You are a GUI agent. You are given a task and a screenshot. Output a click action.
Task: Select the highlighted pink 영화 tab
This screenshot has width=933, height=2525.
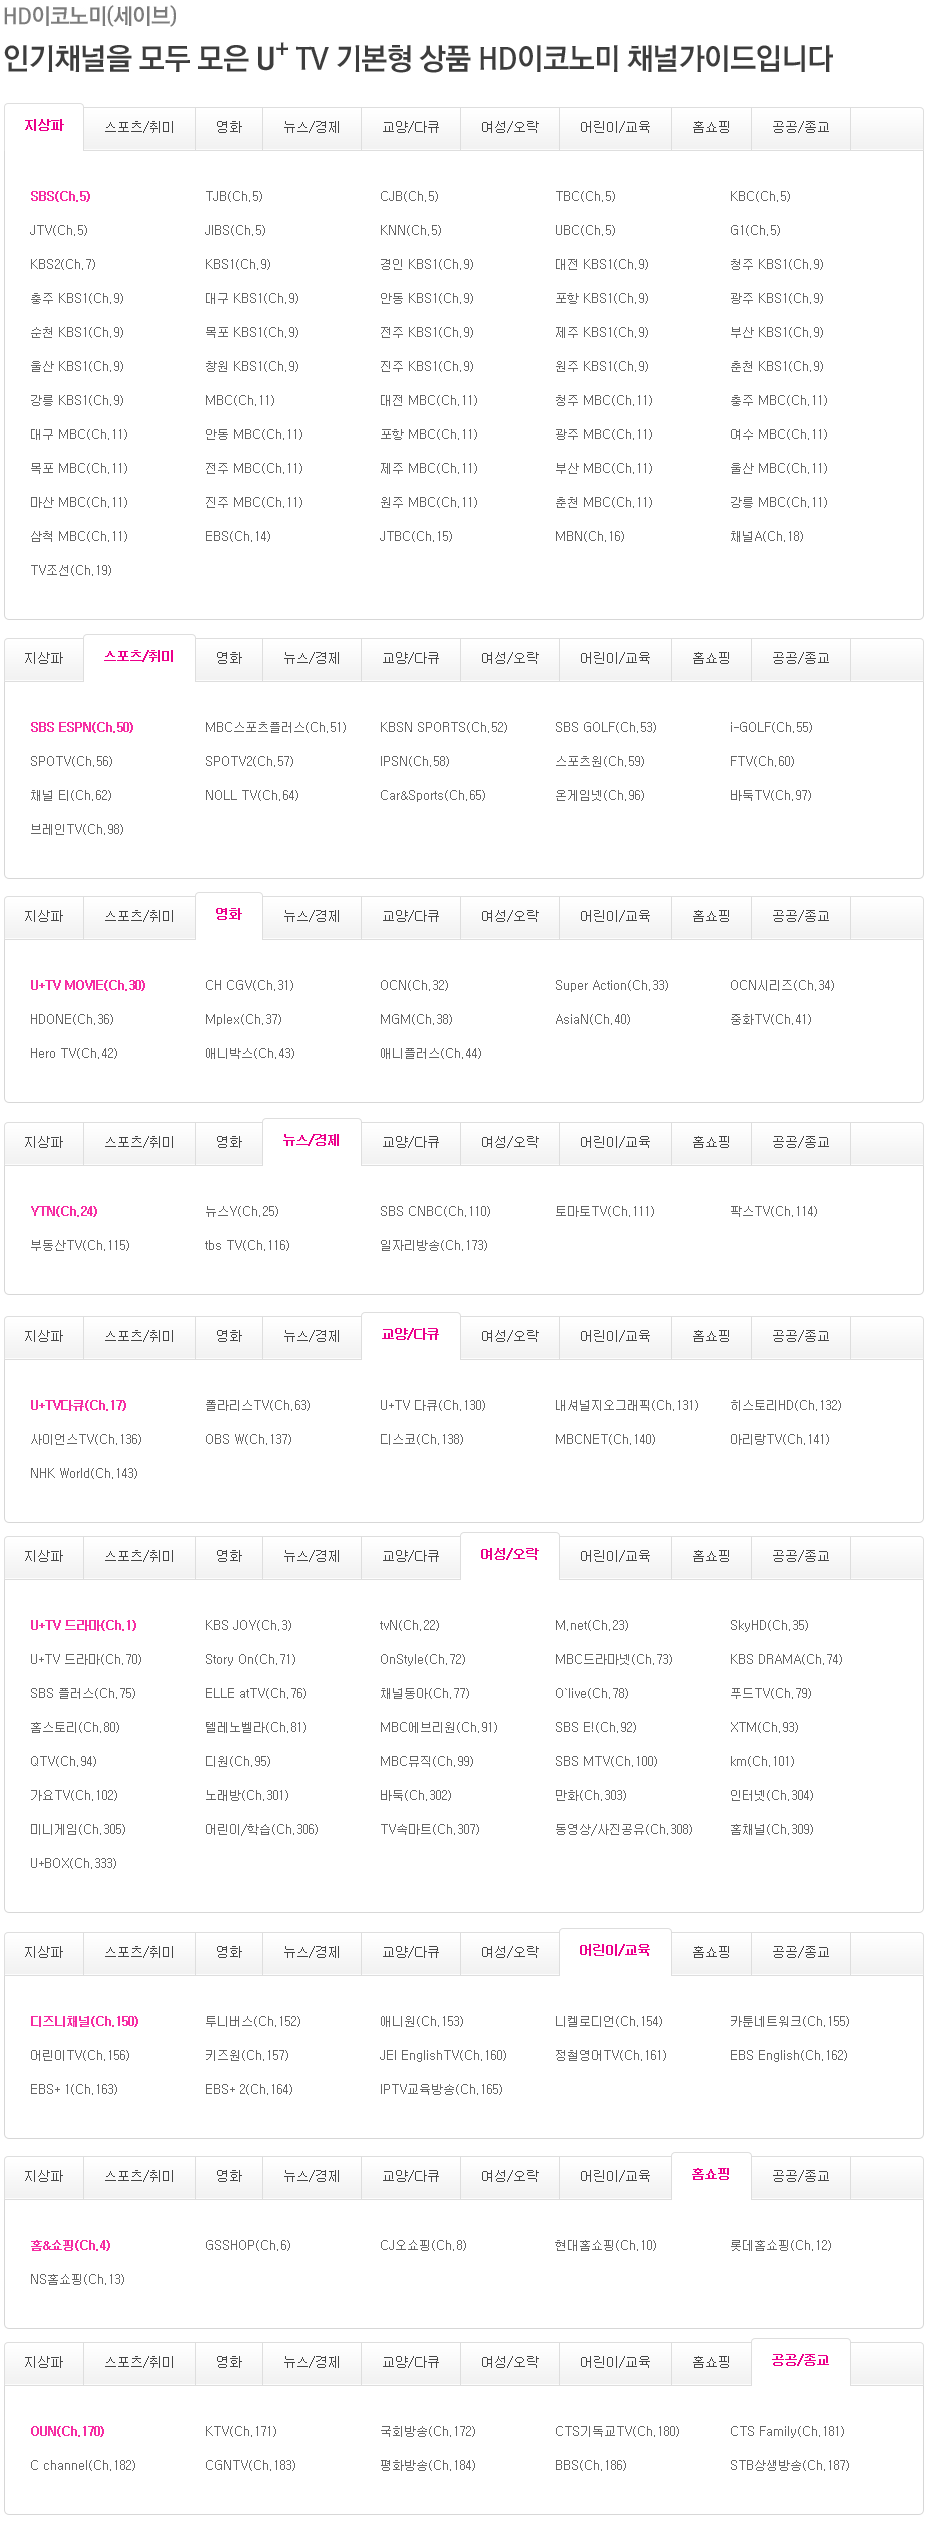pos(229,915)
